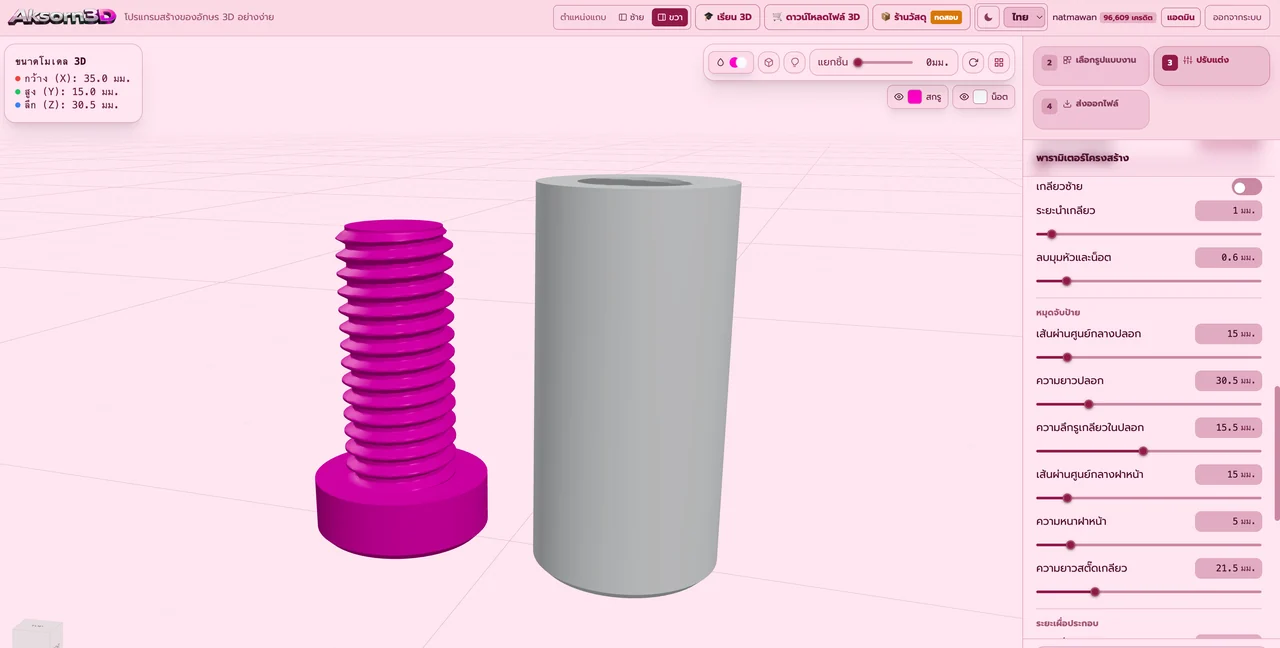Adjust the แยกชิ้น explode slider
Screen dimensions: 1280x648
[885, 62]
